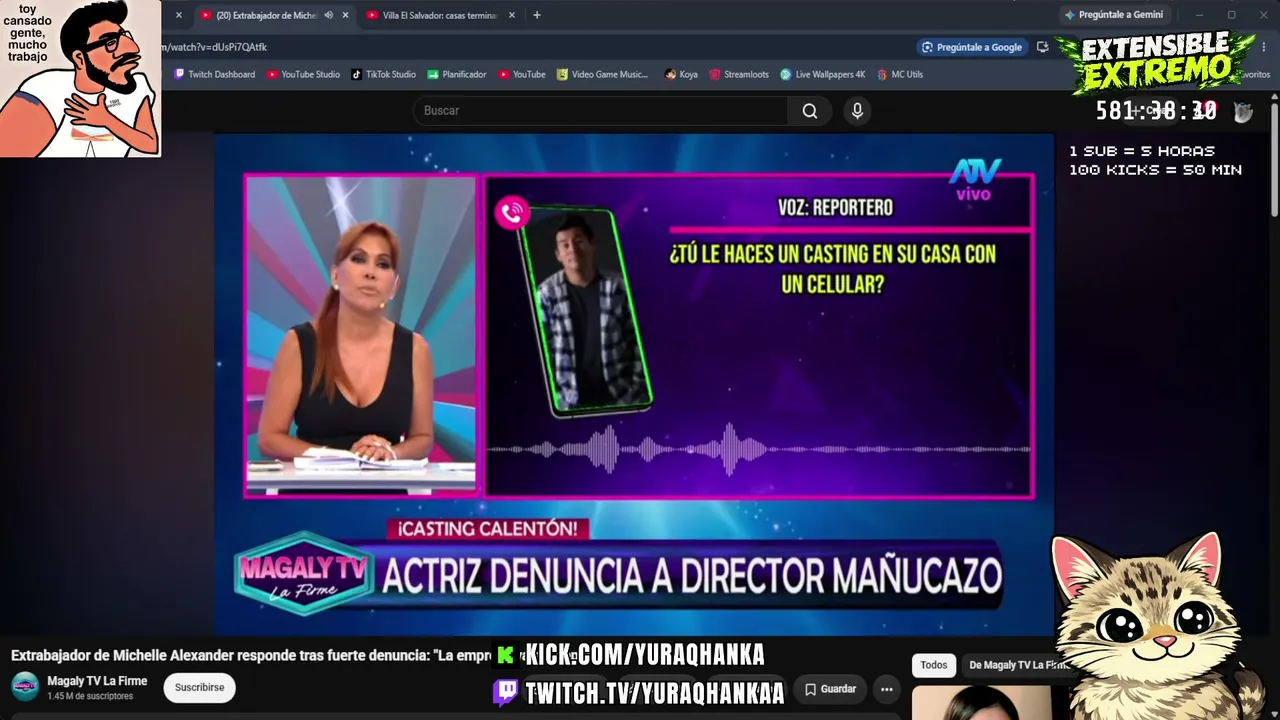The width and height of the screenshot is (1280, 720).
Task: Open the TikTok Studio bookmark
Action: point(383,74)
